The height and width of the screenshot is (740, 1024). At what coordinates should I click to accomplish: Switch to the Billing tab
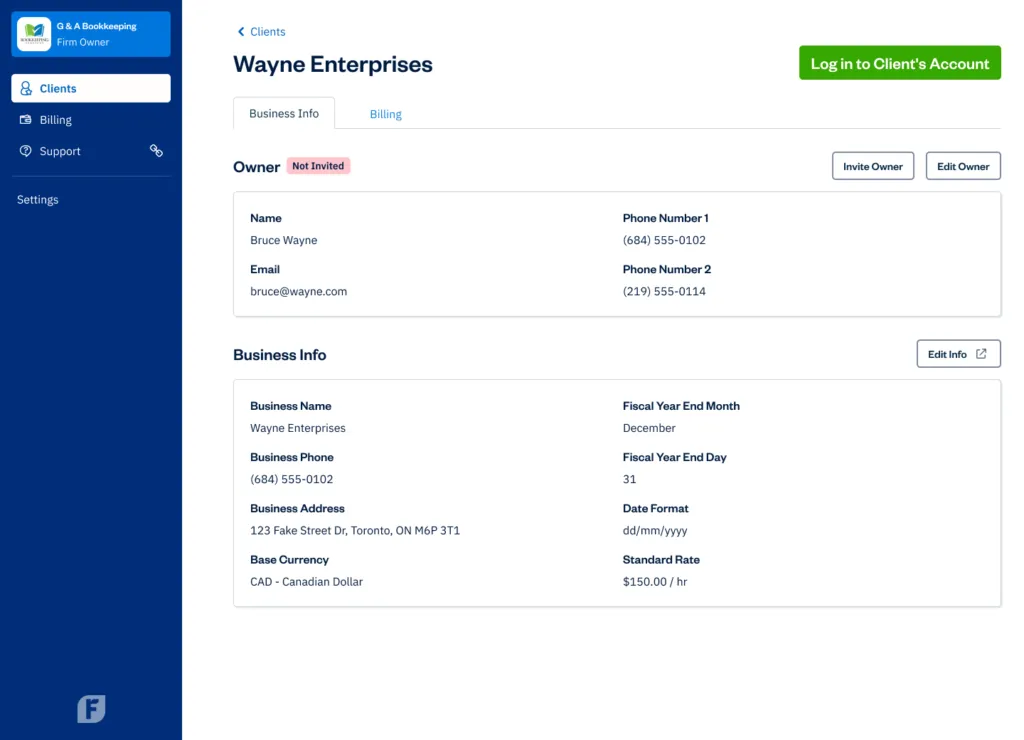(386, 115)
